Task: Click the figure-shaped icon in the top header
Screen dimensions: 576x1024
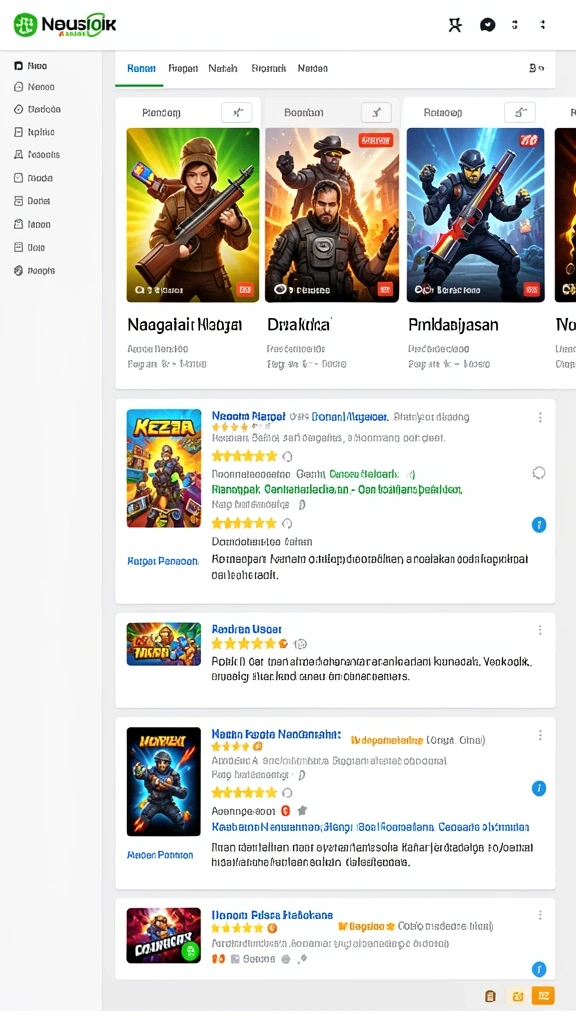Action: click(455, 25)
